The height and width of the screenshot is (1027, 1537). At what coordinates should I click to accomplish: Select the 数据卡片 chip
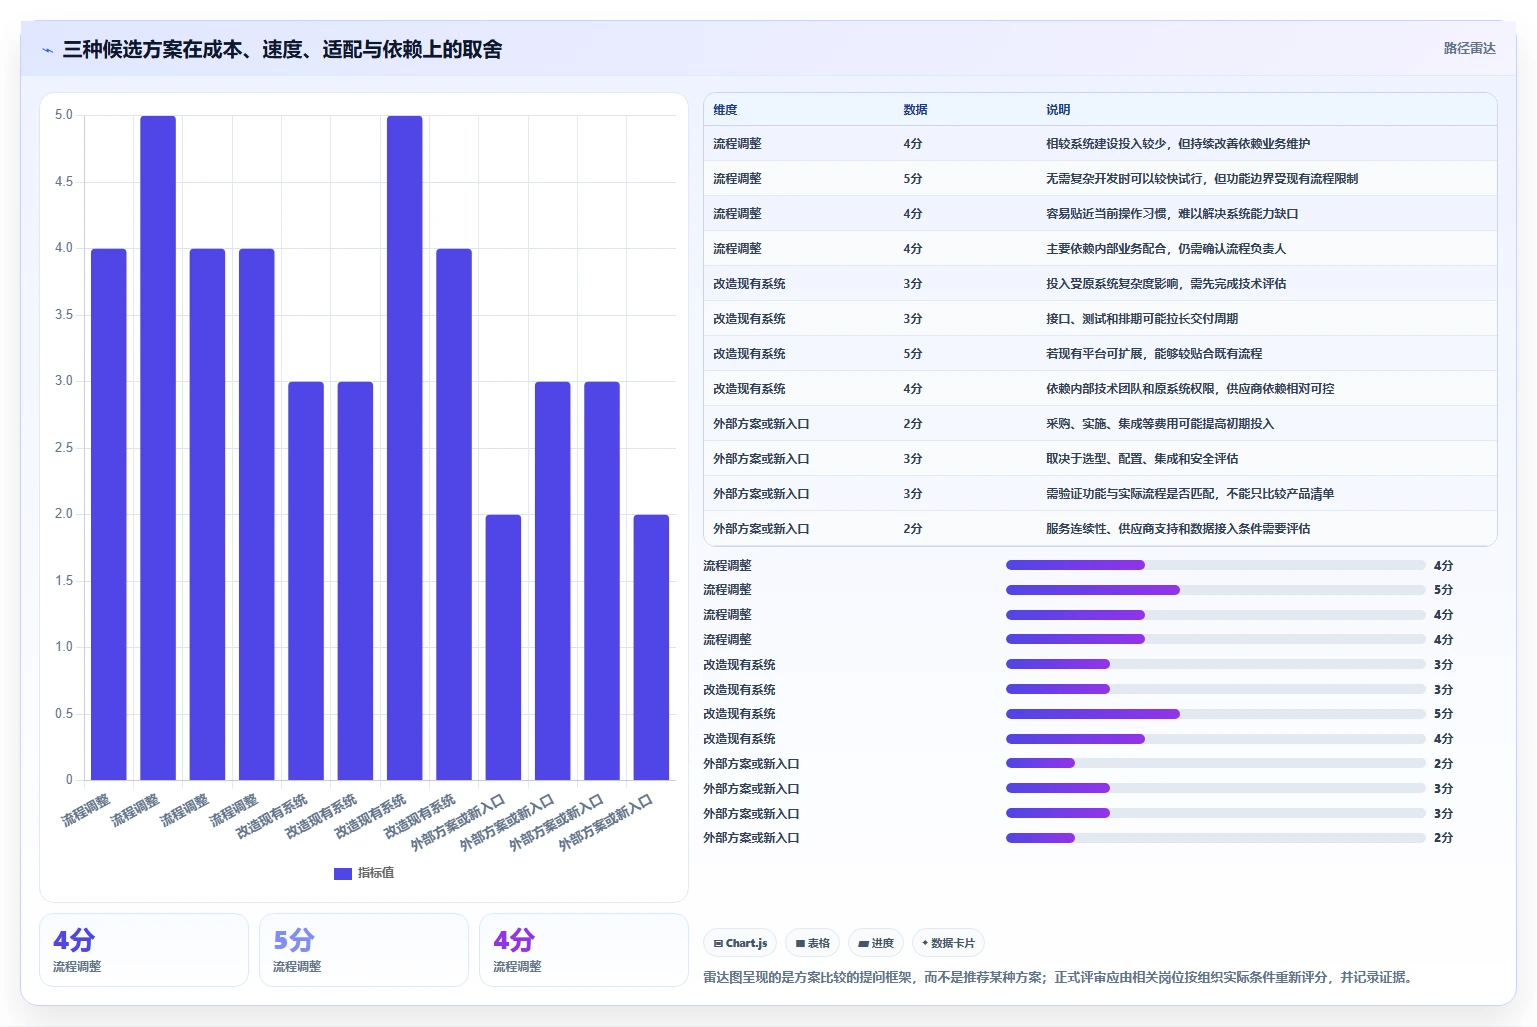948,943
